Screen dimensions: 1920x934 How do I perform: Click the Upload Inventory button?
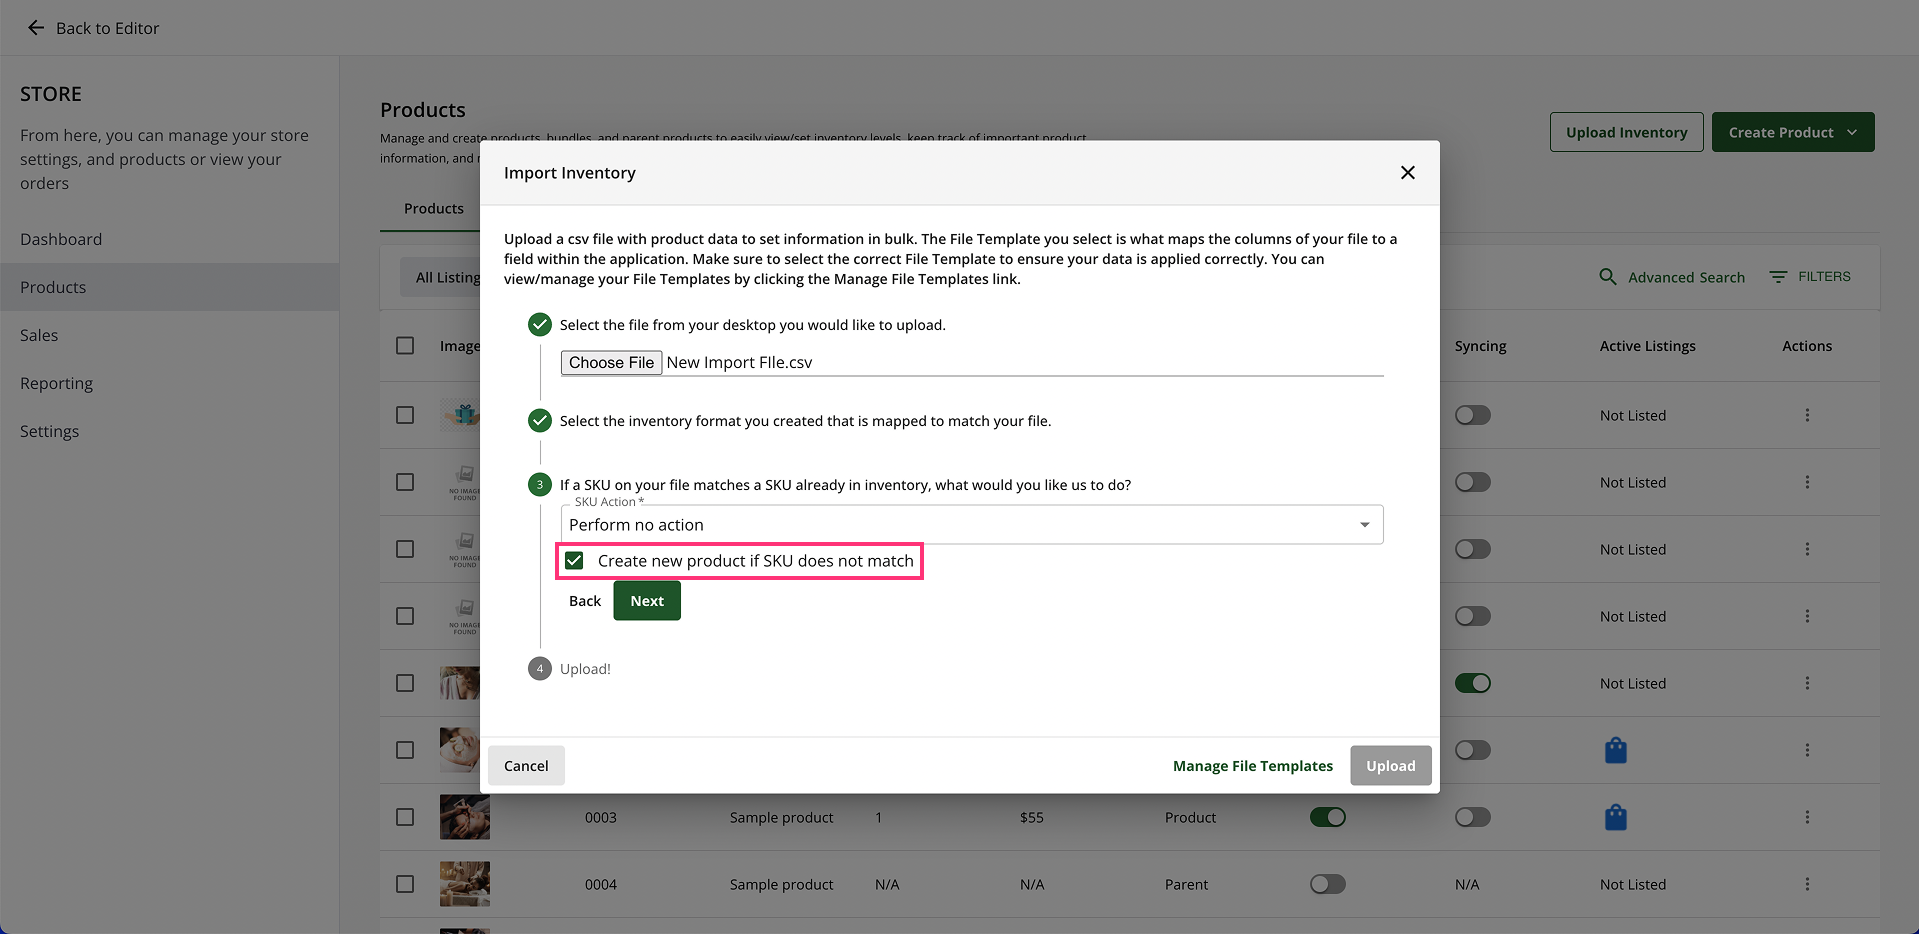click(x=1627, y=132)
